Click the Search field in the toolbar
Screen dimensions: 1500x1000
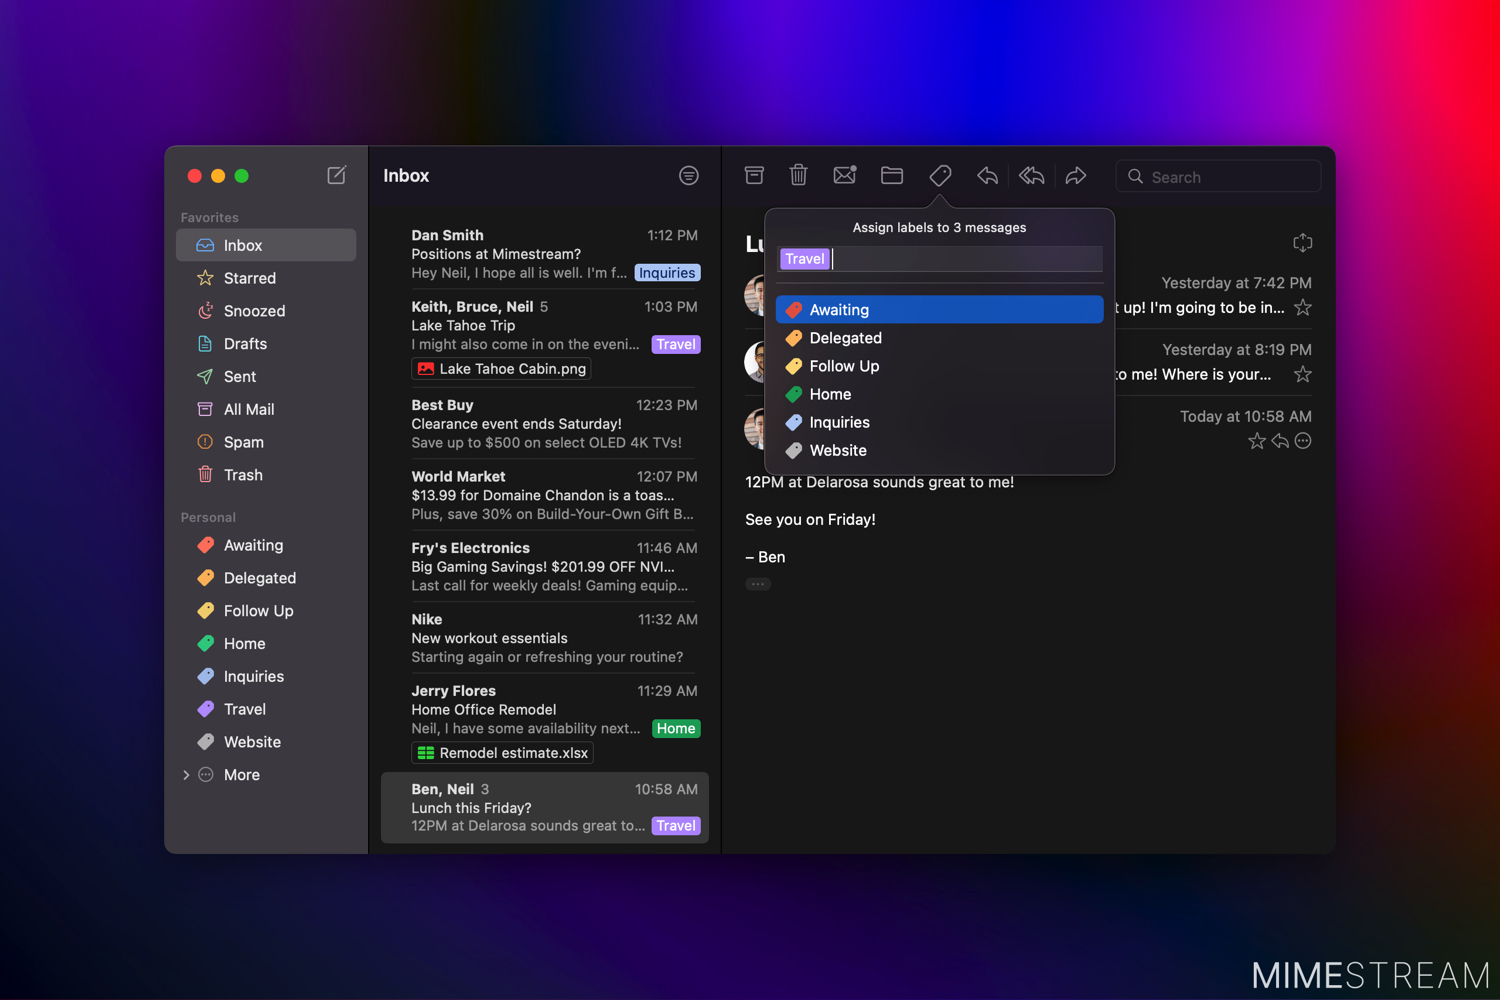[1218, 176]
